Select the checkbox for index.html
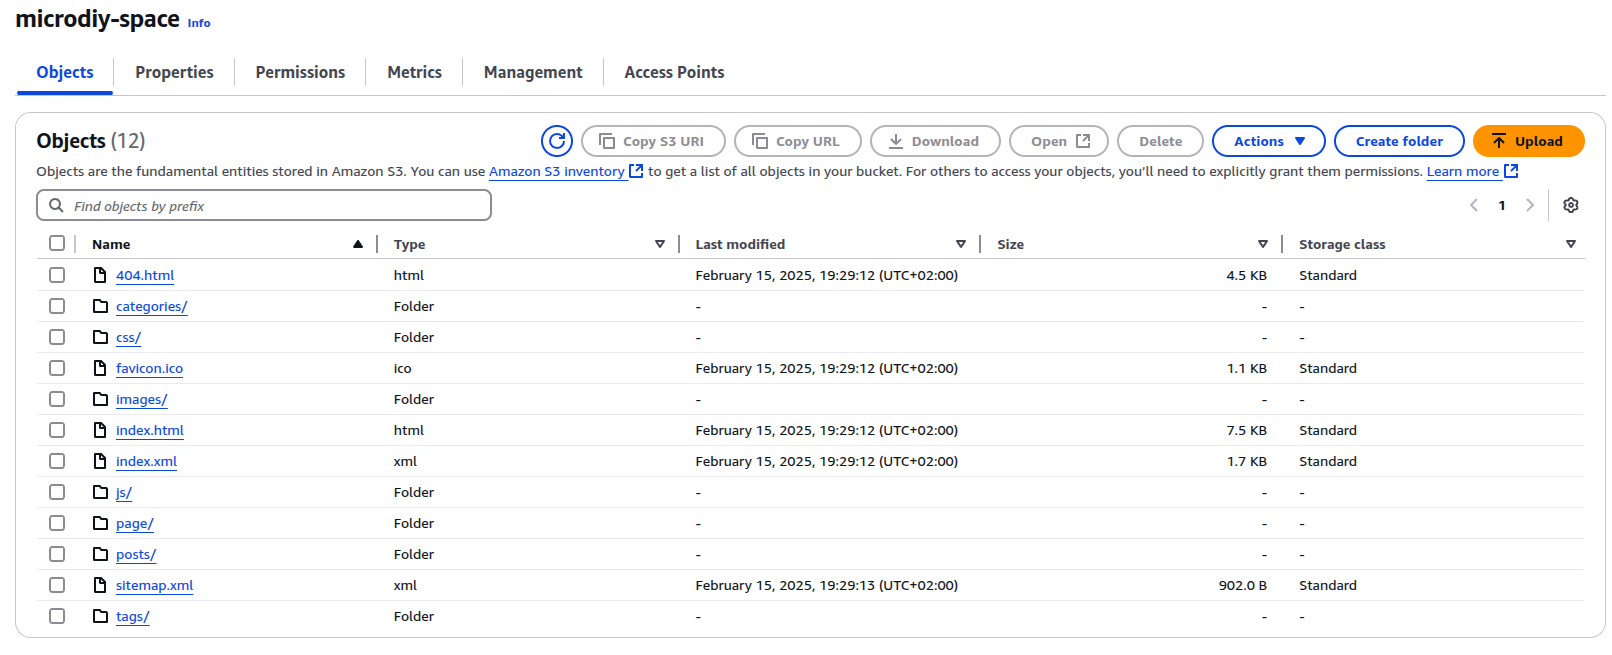This screenshot has height=655, width=1612. coord(57,430)
